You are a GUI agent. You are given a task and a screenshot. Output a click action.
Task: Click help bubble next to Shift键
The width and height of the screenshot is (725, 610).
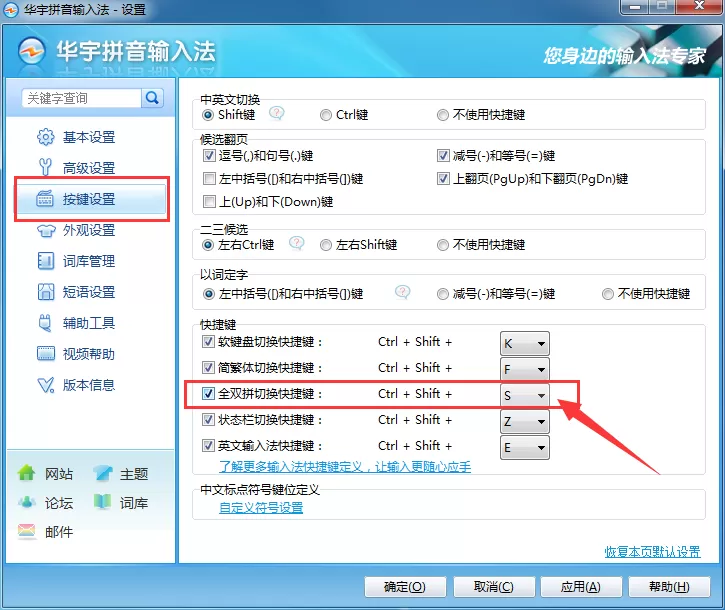[x=276, y=112]
